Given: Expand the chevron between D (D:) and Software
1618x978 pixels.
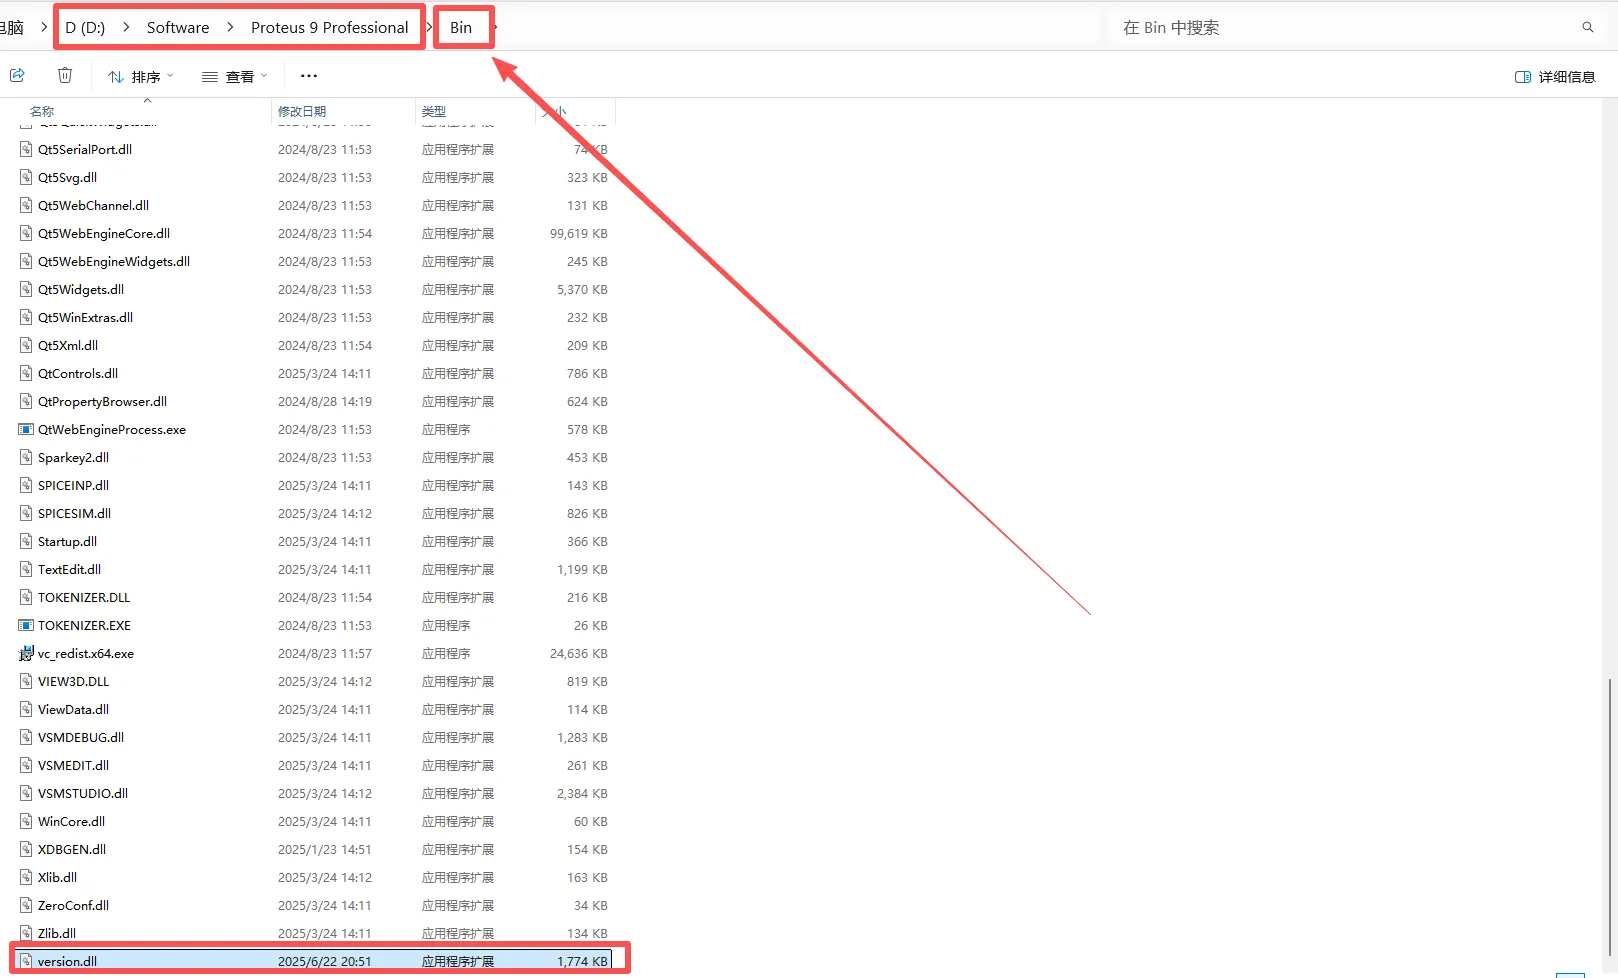Looking at the screenshot, I should pos(126,27).
